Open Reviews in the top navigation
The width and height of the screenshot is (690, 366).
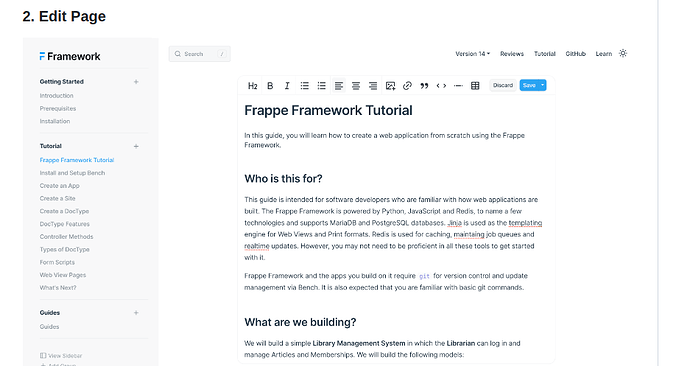(512, 54)
